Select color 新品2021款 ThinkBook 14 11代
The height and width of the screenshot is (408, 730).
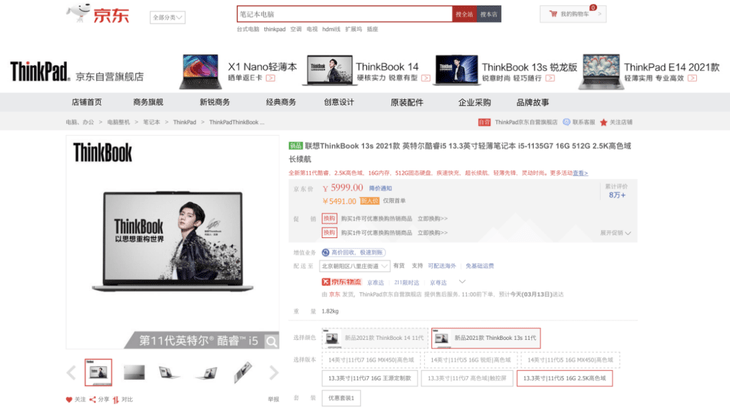(x=375, y=338)
